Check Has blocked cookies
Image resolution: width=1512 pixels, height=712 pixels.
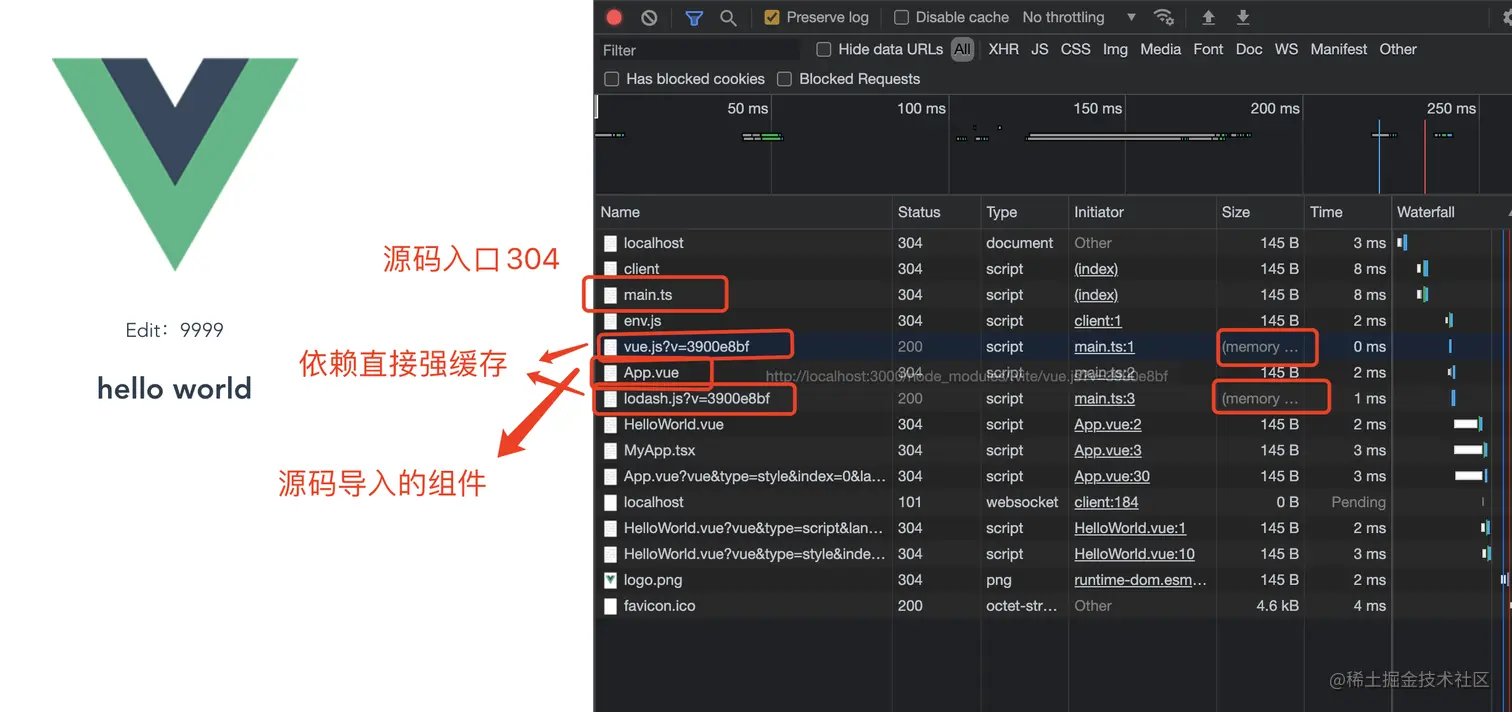tap(611, 79)
